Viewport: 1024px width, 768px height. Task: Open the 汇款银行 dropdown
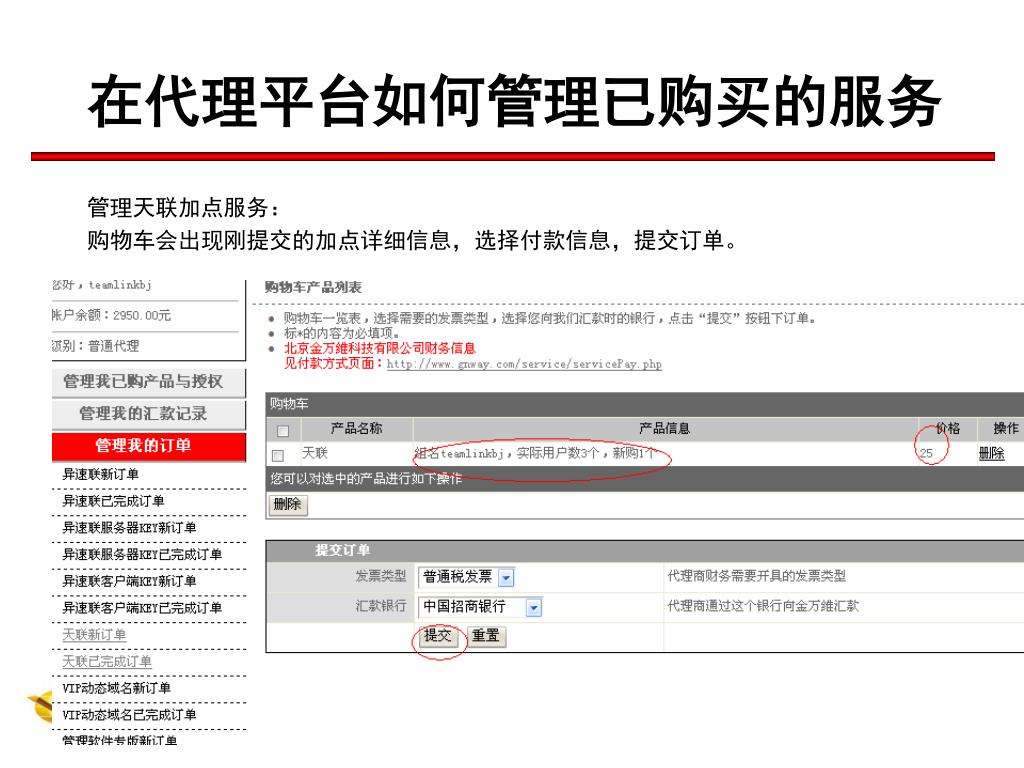[480, 607]
